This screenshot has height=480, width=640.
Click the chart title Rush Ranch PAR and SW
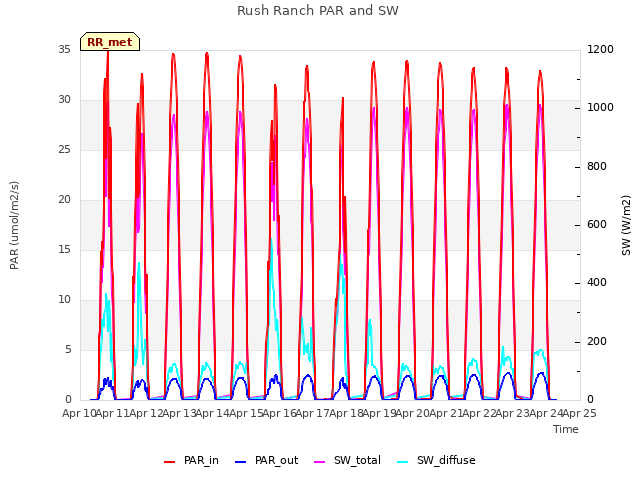(318, 11)
